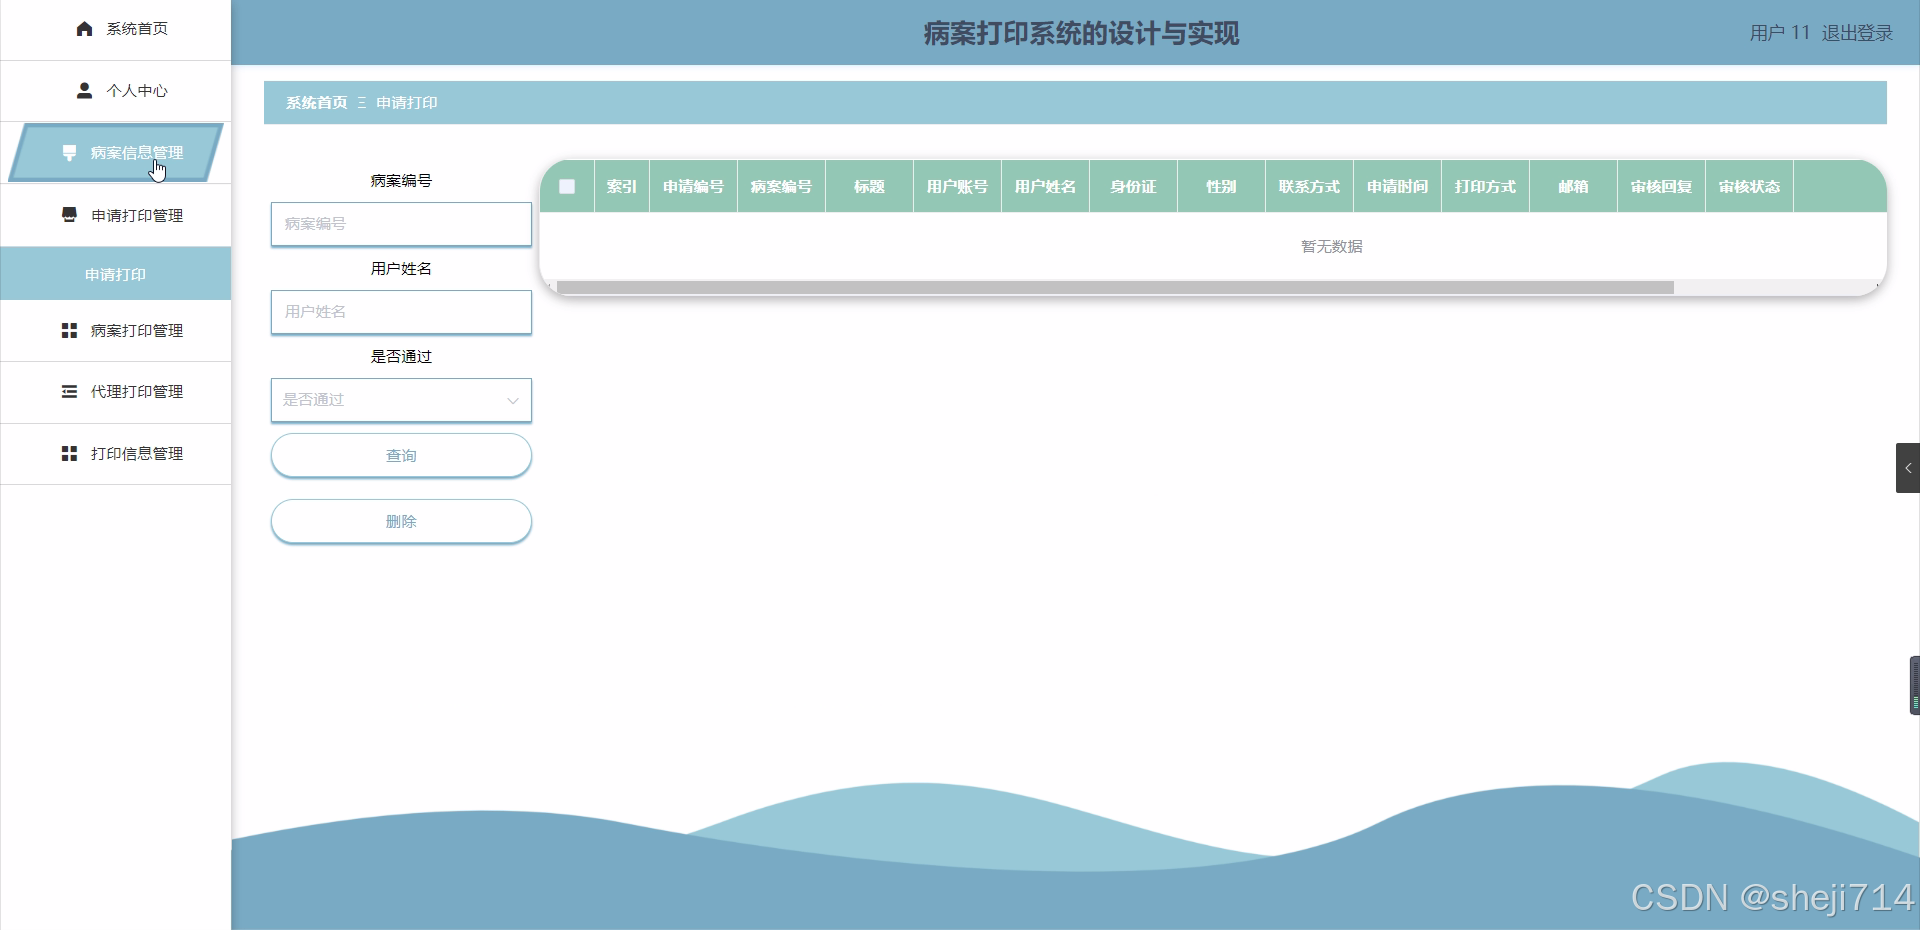This screenshot has height=930, width=1920.
Task: Click the 病案信息管理 sidebar icon
Action: pos(68,152)
